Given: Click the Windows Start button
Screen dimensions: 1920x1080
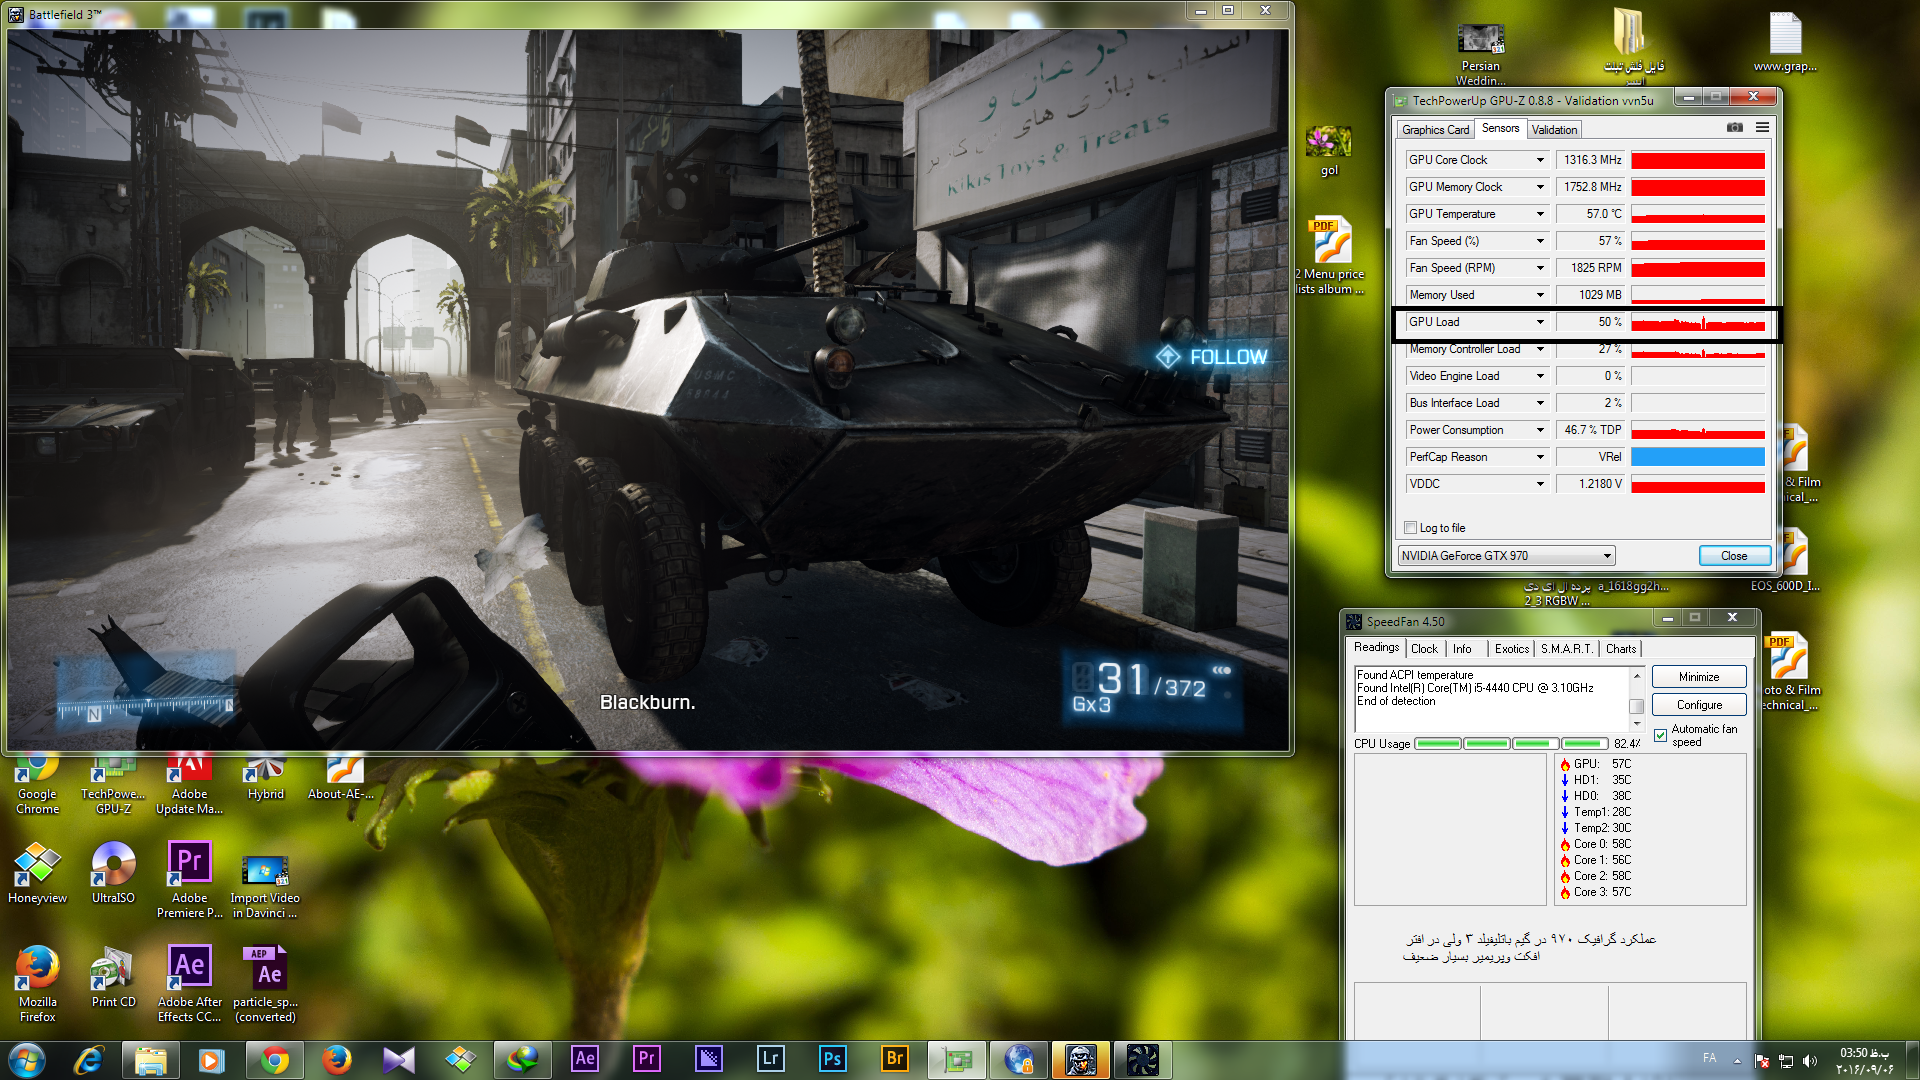Looking at the screenshot, I should 26,1060.
